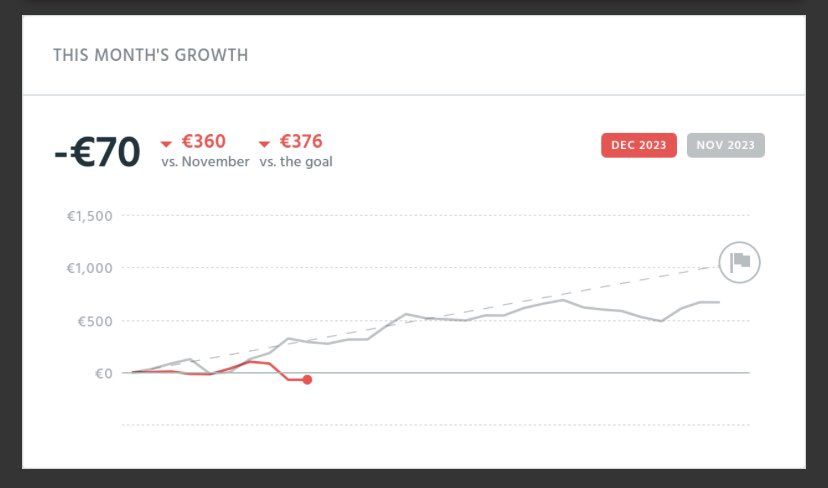Click the gray November line's peak
This screenshot has height=488, width=828.
click(563, 300)
